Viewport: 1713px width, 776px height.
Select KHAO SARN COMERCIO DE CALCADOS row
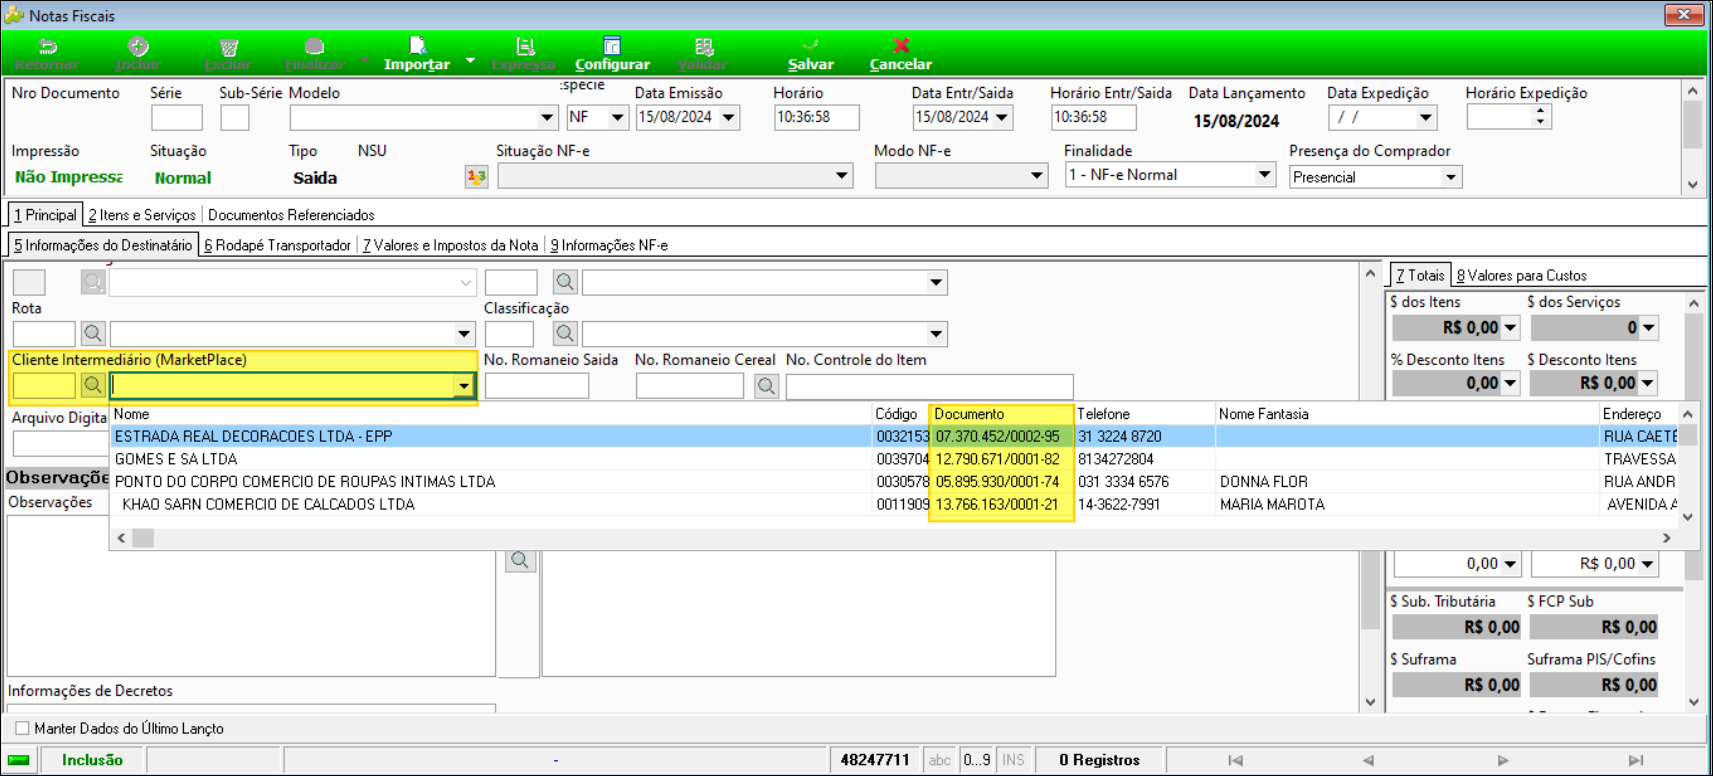click(x=893, y=504)
